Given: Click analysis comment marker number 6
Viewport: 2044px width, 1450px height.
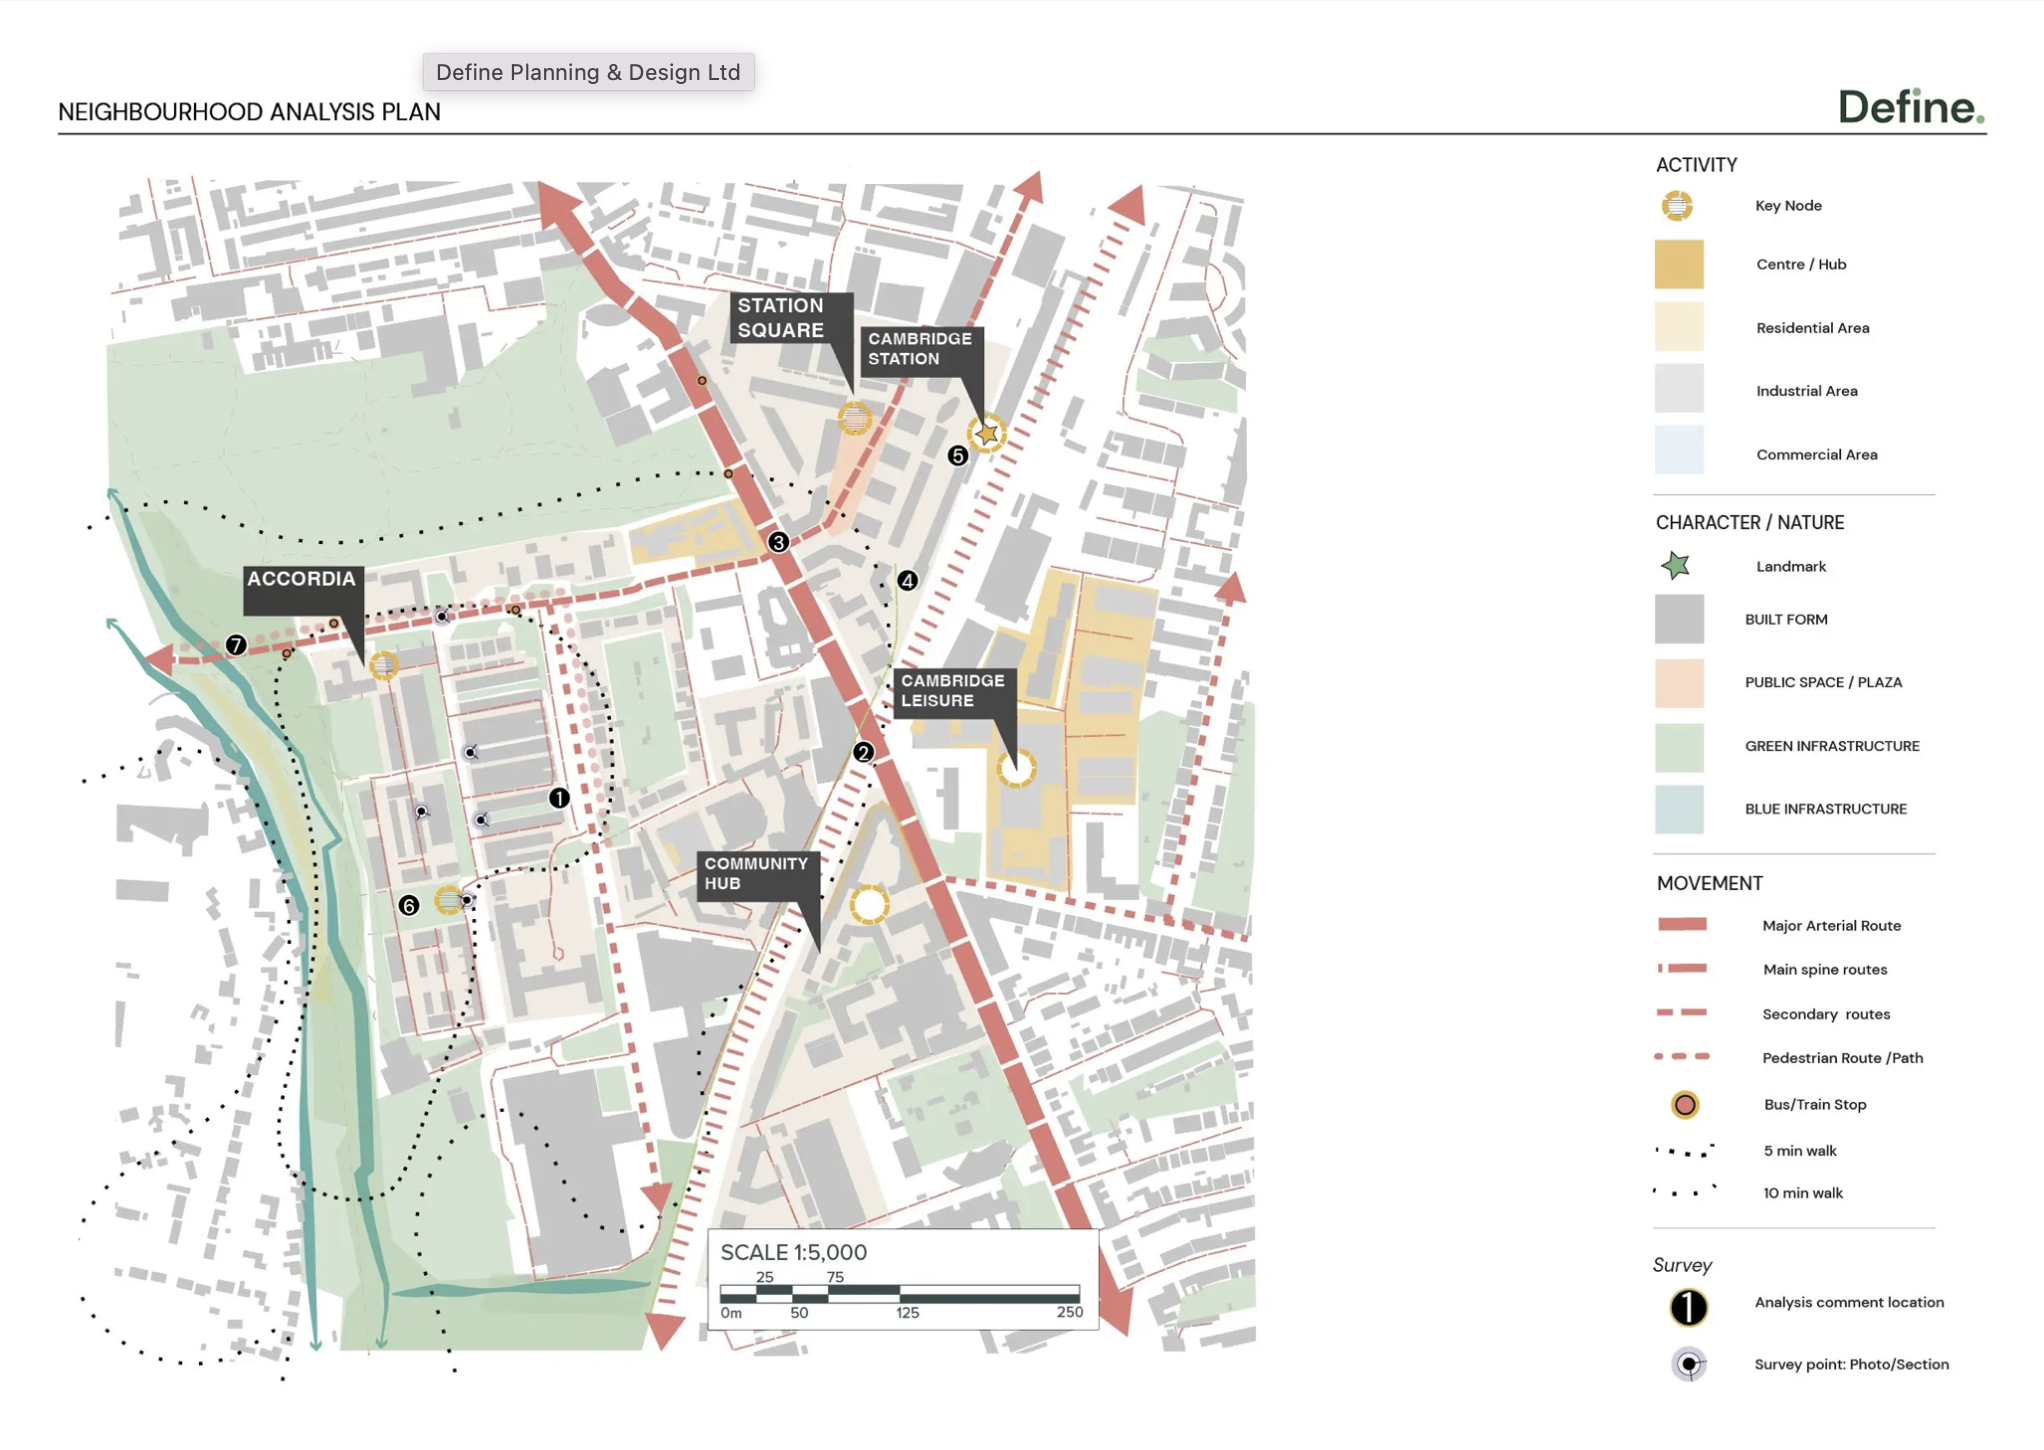Looking at the screenshot, I should tap(408, 906).
